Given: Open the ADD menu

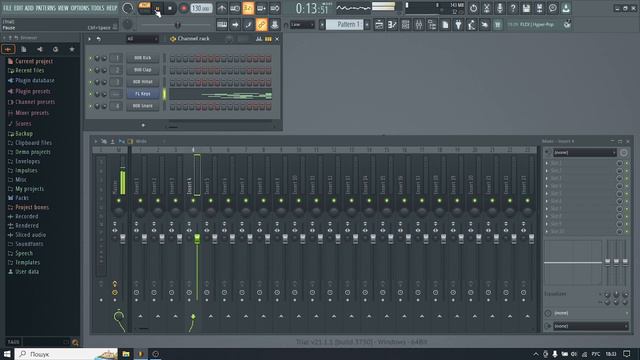Looking at the screenshot, I should 29,8.
